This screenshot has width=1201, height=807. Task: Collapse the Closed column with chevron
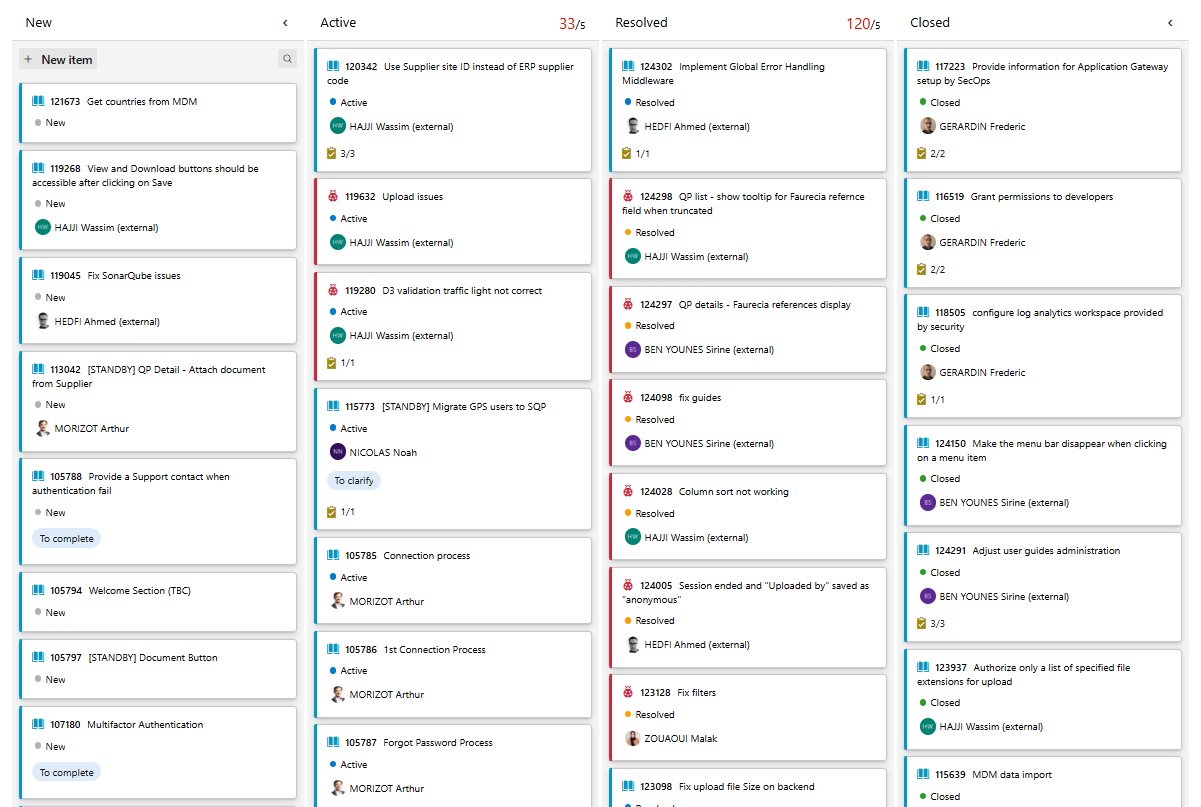coord(1170,23)
